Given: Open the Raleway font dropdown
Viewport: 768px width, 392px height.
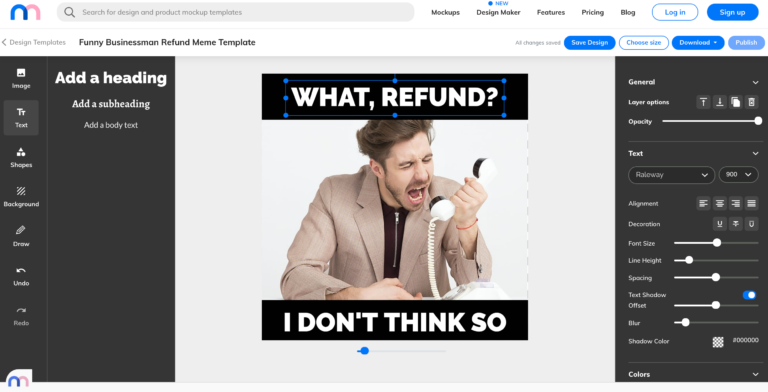Looking at the screenshot, I should click(671, 175).
